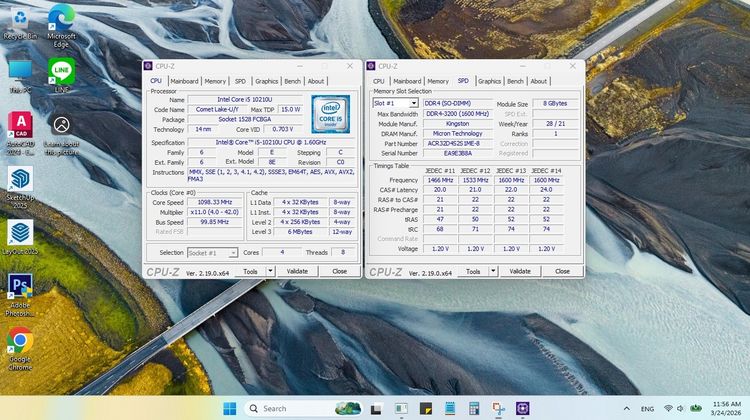
Task: Open Tools dropdown arrow in left CPU-Z window
Action: (270, 272)
